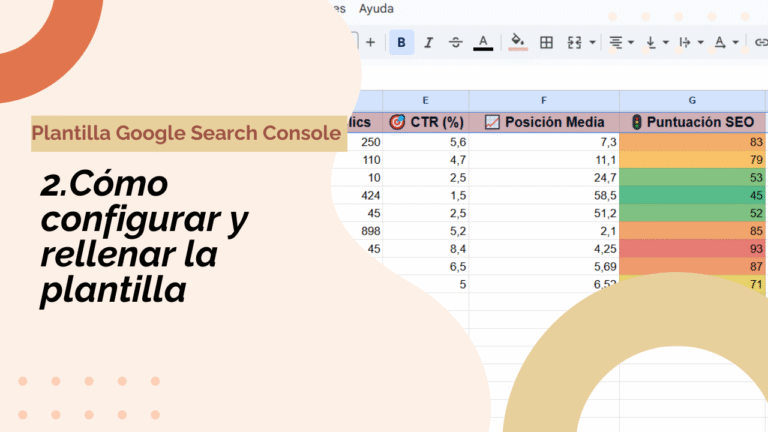
Task: Apply italic formatting
Action: click(x=429, y=43)
